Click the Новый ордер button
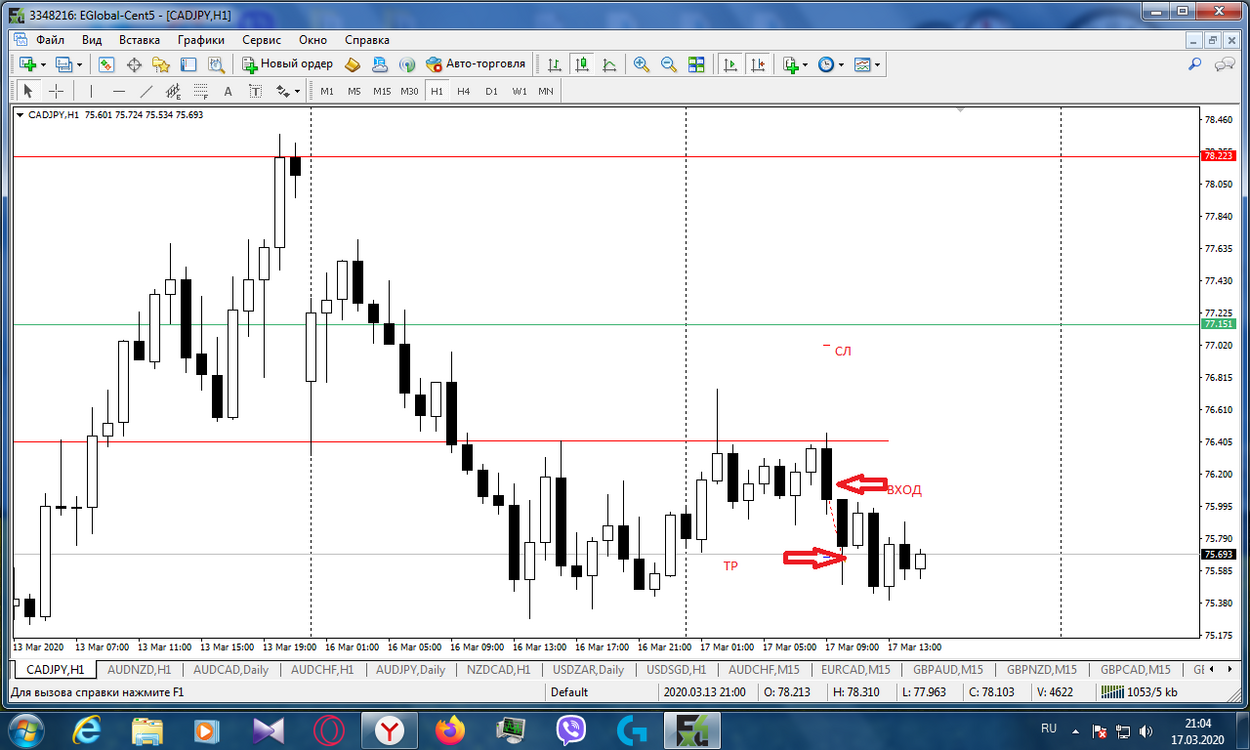This screenshot has width=1250, height=750. click(287, 64)
